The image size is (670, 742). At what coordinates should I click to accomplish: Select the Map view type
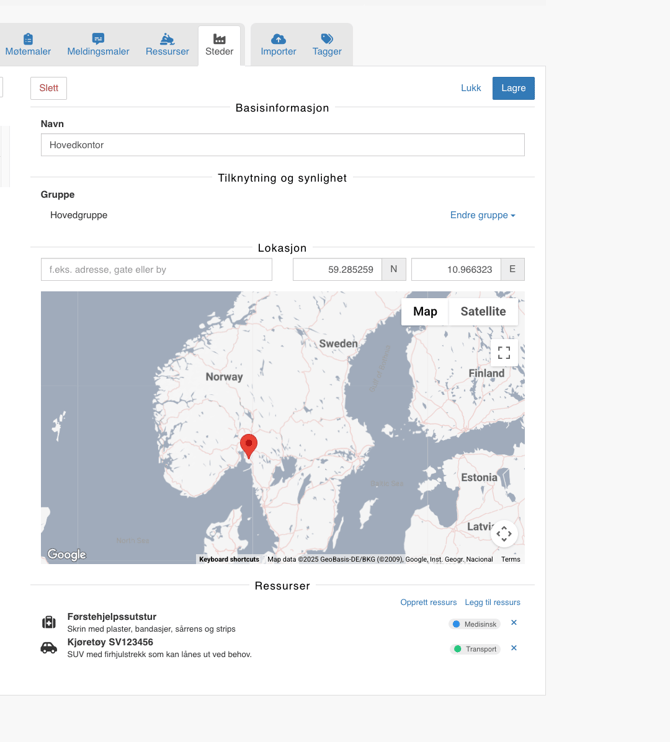(425, 312)
